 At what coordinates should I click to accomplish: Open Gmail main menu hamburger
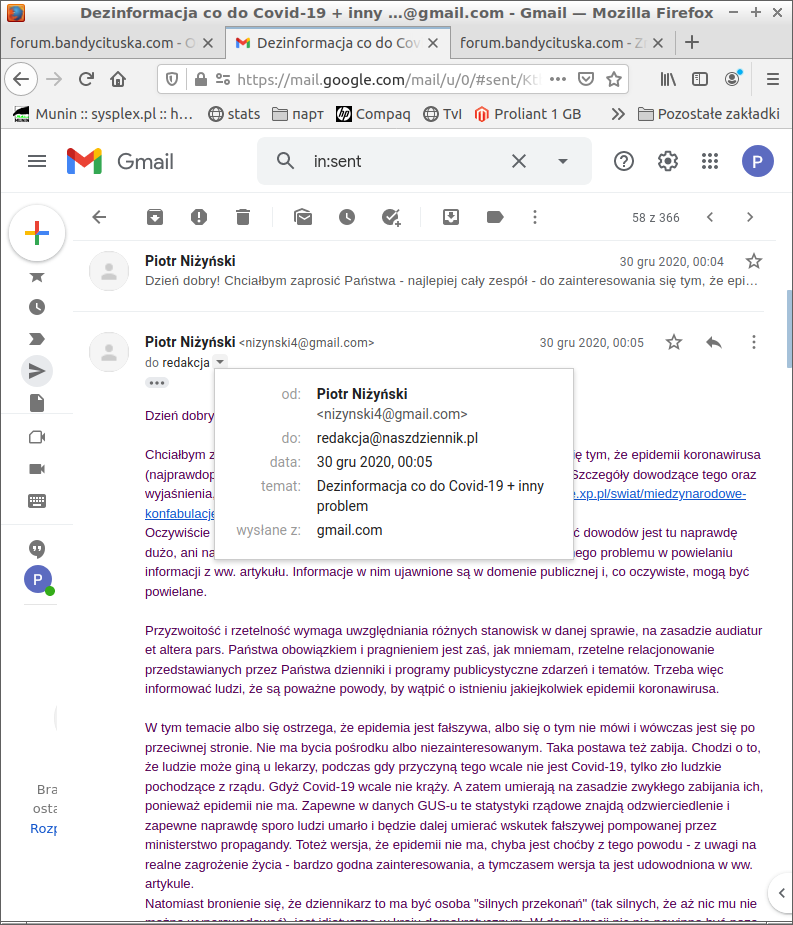pos(37,161)
